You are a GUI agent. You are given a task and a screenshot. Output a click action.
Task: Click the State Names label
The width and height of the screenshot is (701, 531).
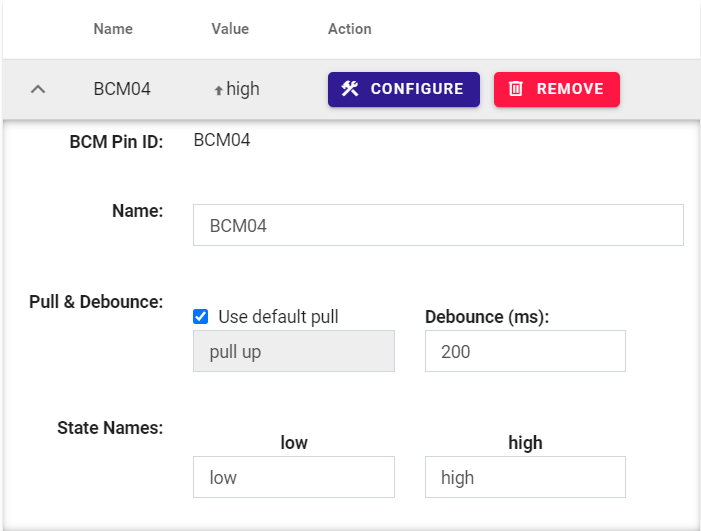tap(110, 428)
